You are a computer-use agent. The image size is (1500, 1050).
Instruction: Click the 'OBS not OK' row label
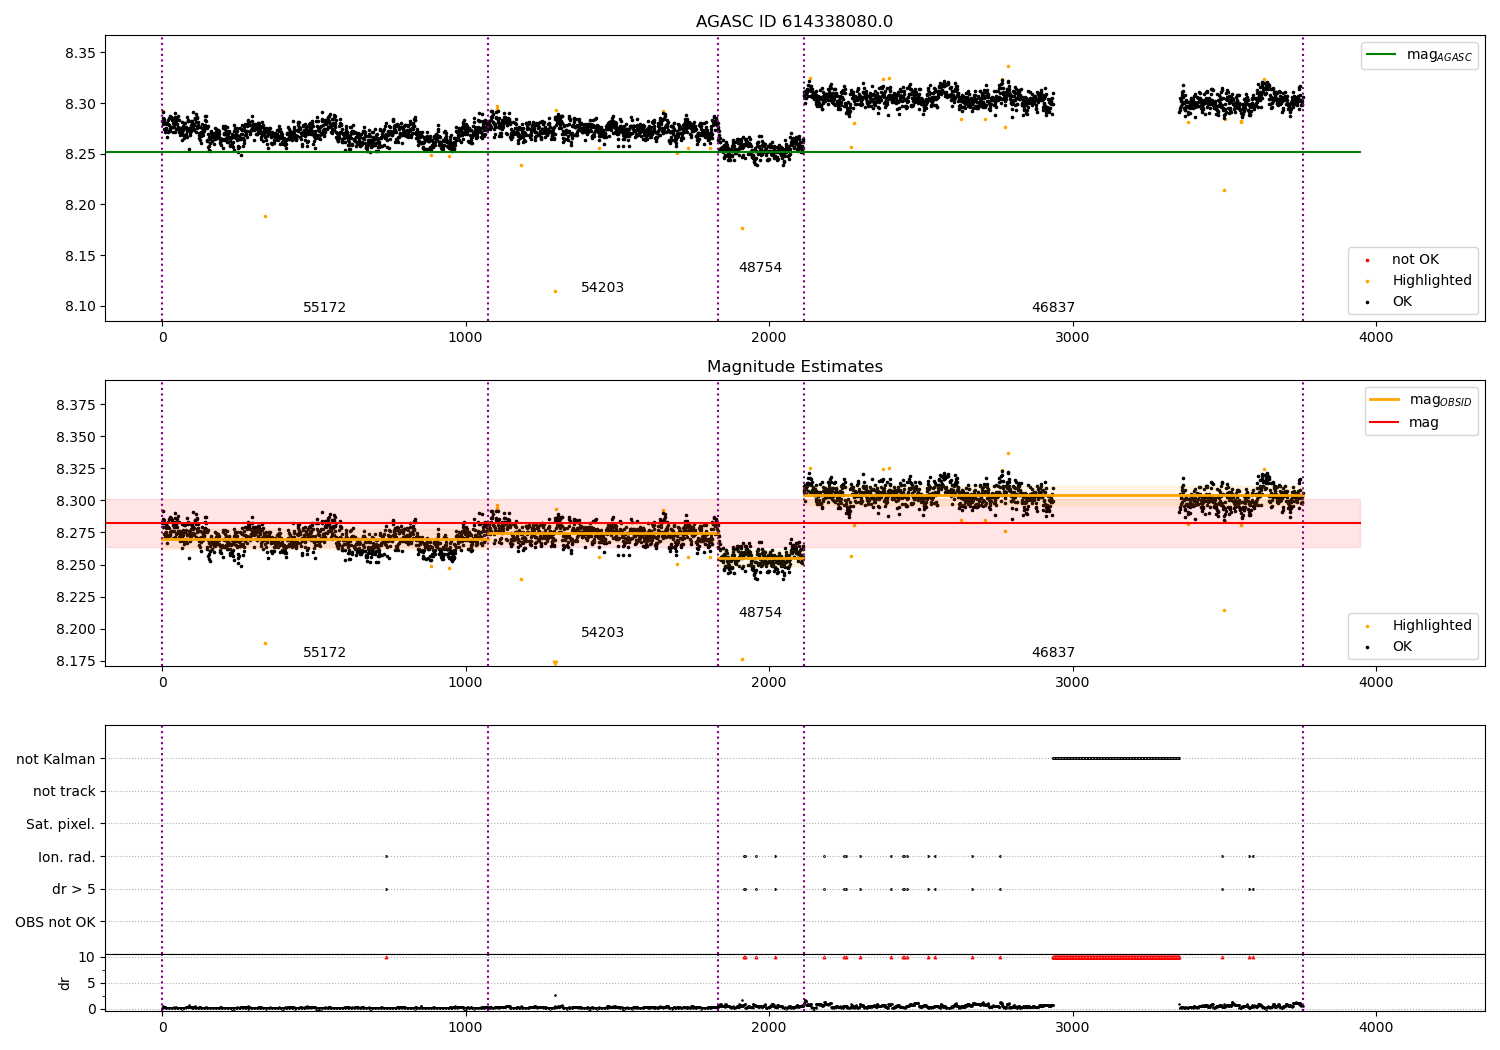(x=55, y=922)
